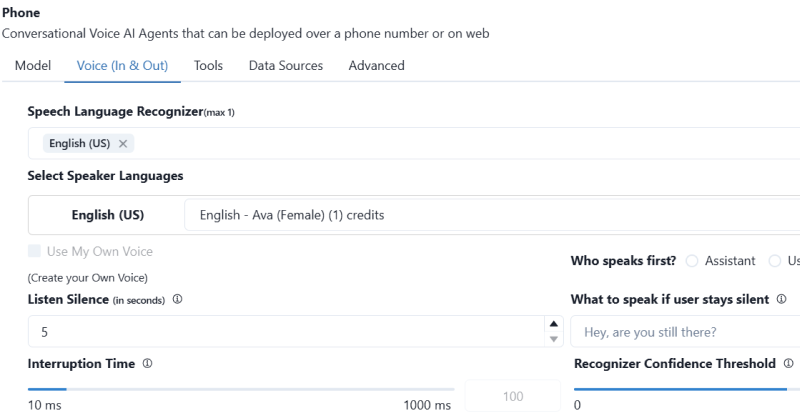This screenshot has width=800, height=418.
Task: Switch to the Model tab
Action: (33, 66)
